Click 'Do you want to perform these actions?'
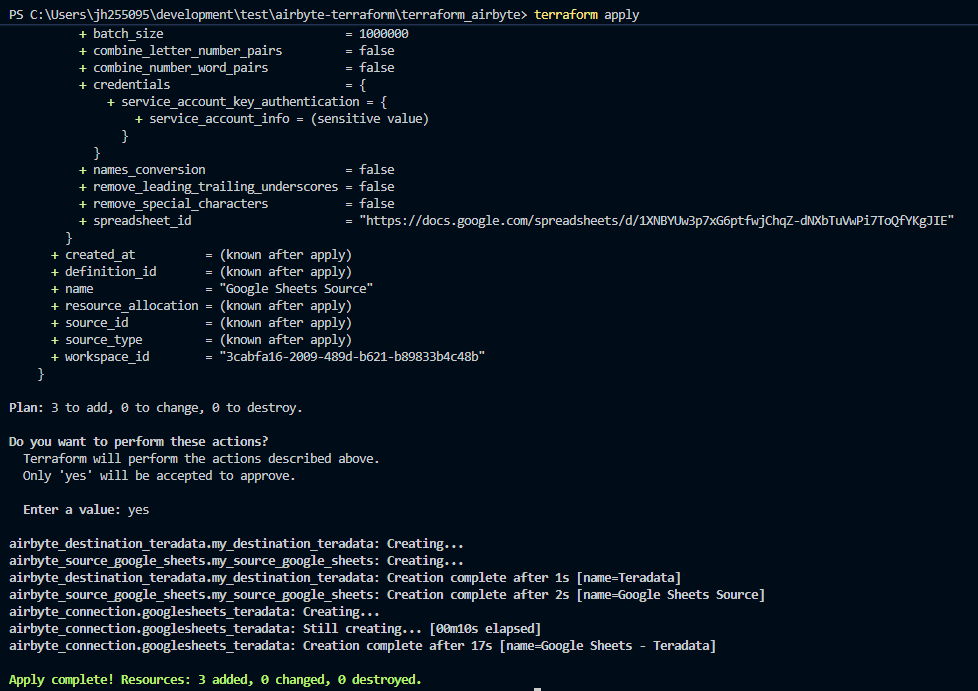978x691 pixels. (x=138, y=442)
